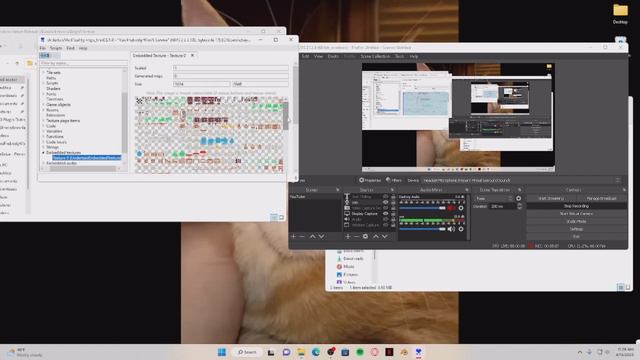Viewport: 640px width, 360px height.
Task: Toggle visibility of Audio source
Action: click(385, 219)
